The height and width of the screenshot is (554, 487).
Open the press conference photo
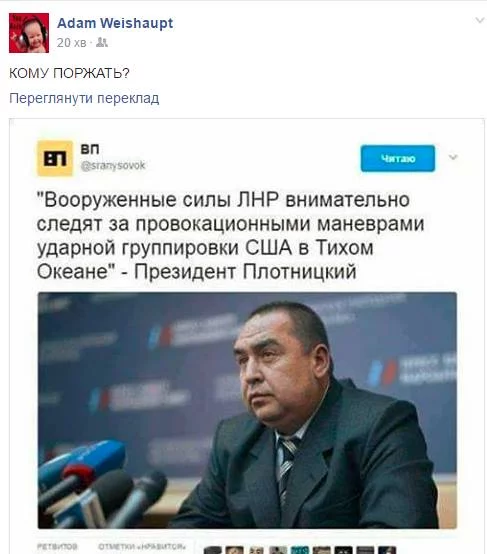pyautogui.click(x=247, y=410)
